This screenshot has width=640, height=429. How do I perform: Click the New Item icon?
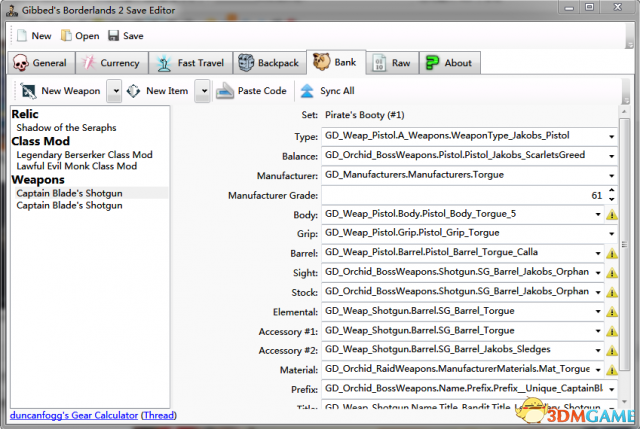[x=133, y=91]
